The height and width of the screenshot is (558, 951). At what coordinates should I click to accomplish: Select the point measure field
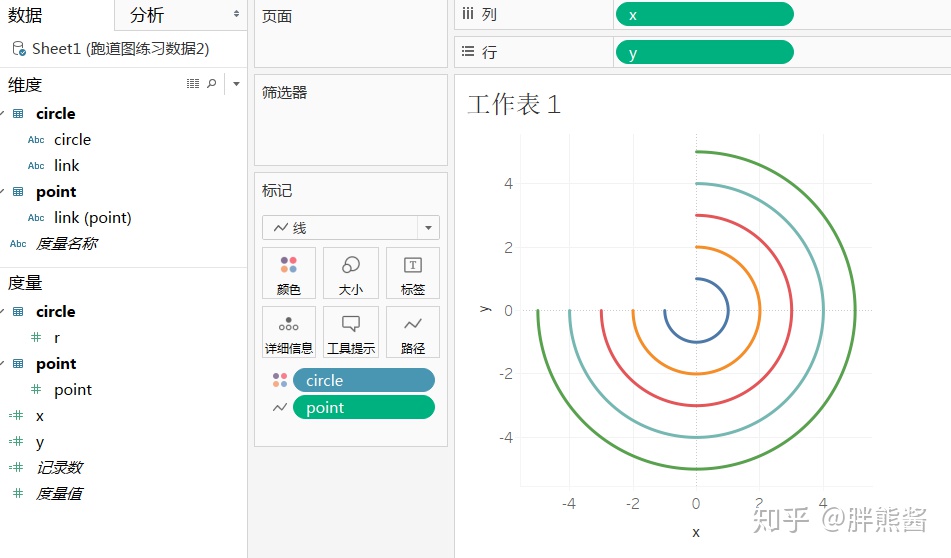coord(73,389)
